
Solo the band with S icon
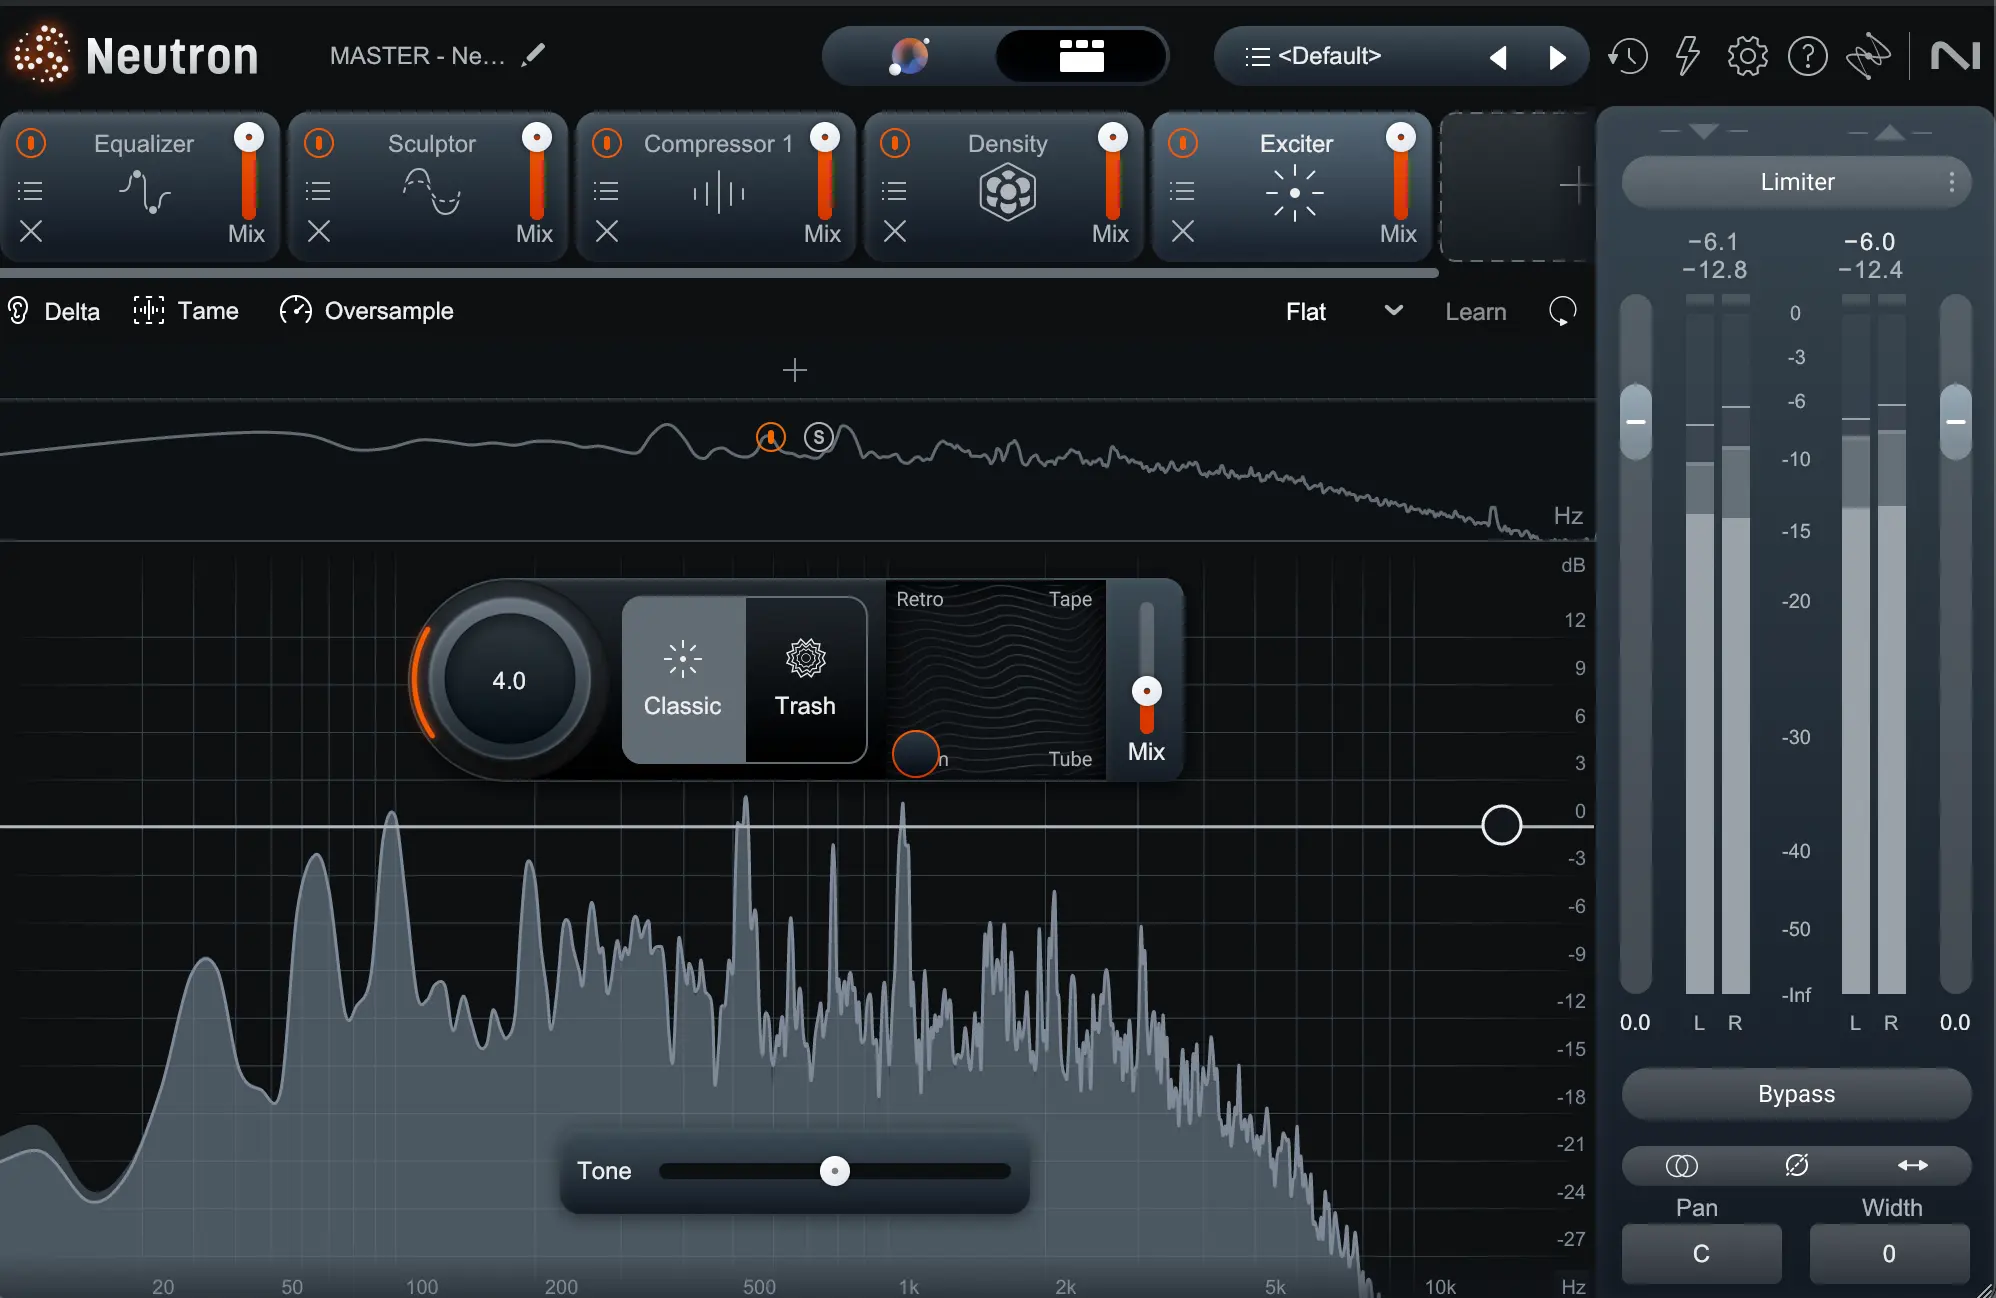[819, 437]
